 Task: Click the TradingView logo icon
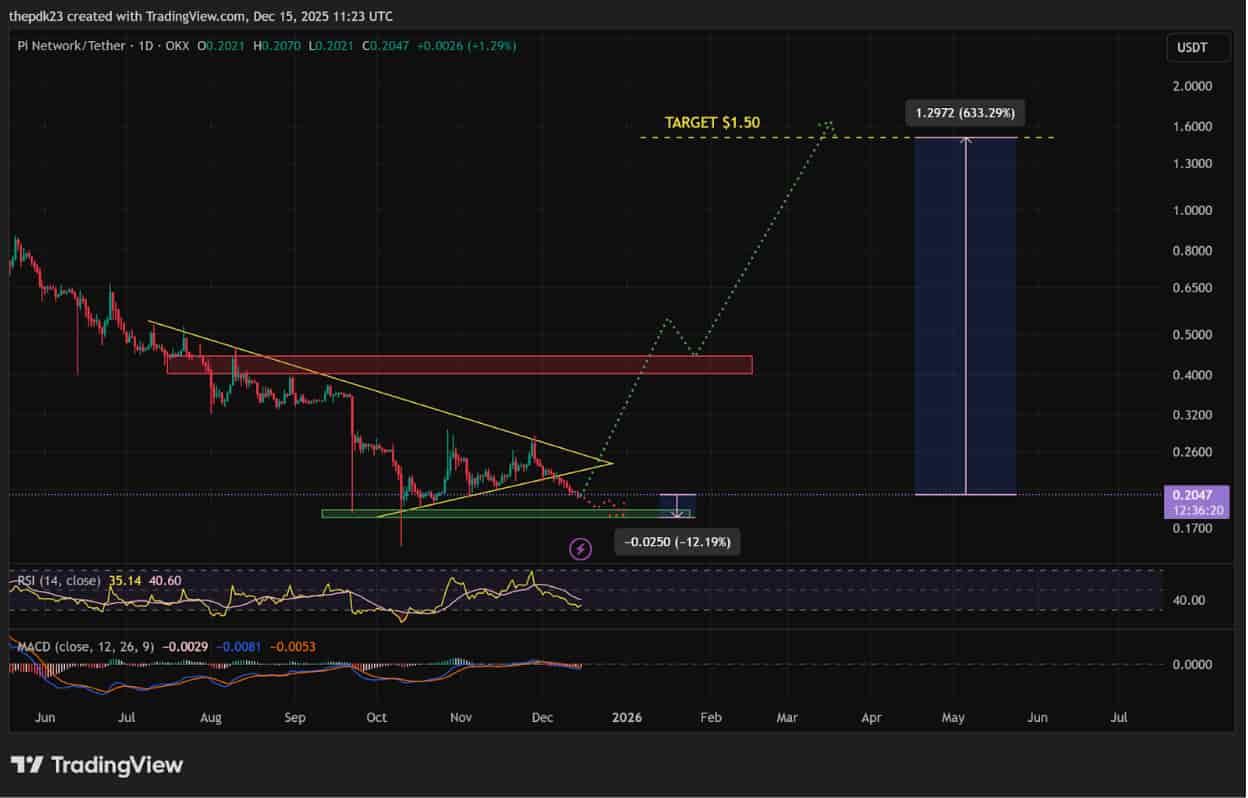coord(27,765)
